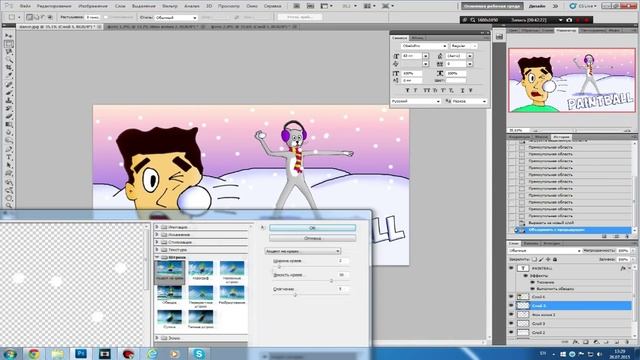The image size is (640, 360).
Task: Open font family dropdown in Character panel
Action: tap(424, 46)
